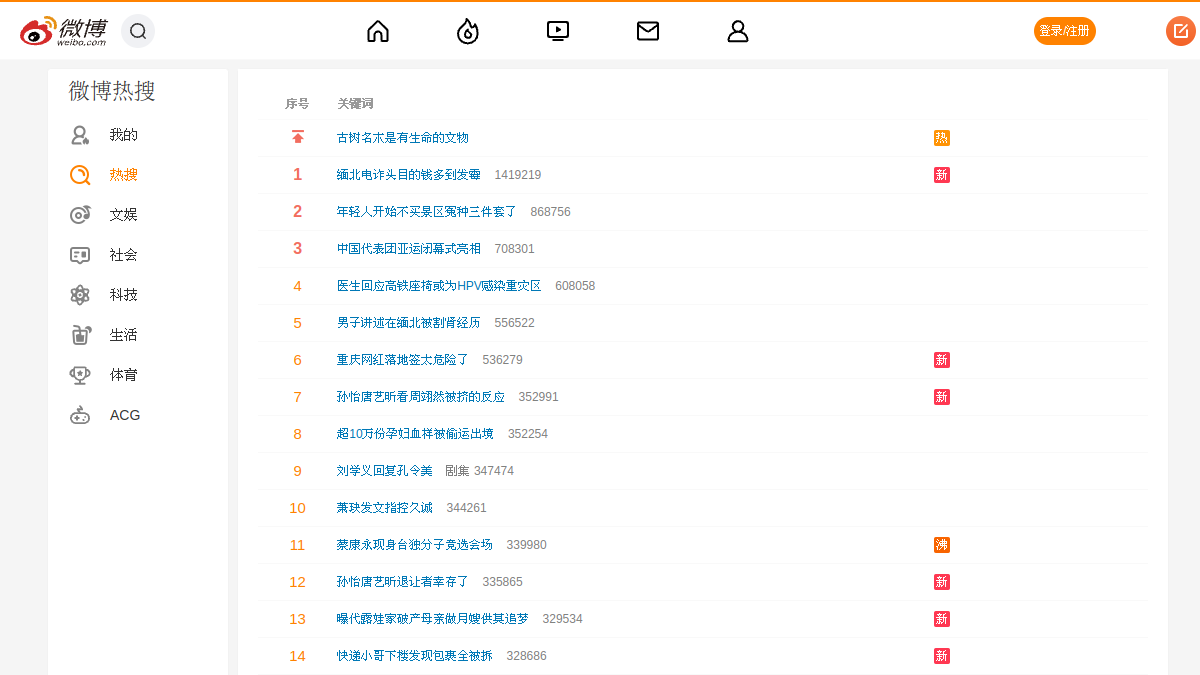Image resolution: width=1200 pixels, height=675 pixels.
Task: Open topic 蔡康永现身台独分子竞选会场
Action: 415,545
